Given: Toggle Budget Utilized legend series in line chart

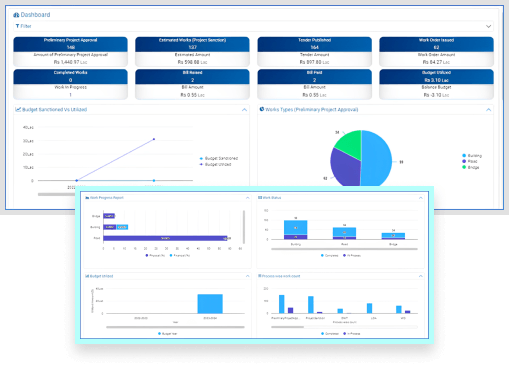Looking at the screenshot, I should pyautogui.click(x=215, y=164).
